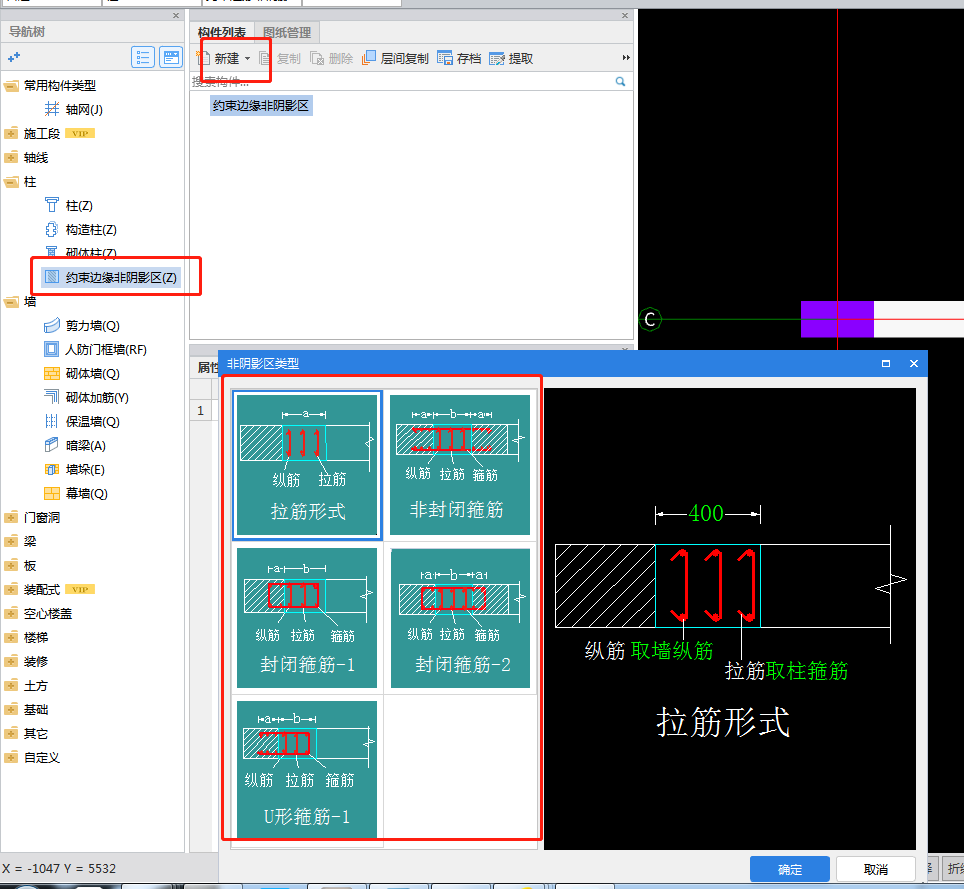964x889 pixels.
Task: Close the 构件列表 panel
Action: pos(625,15)
